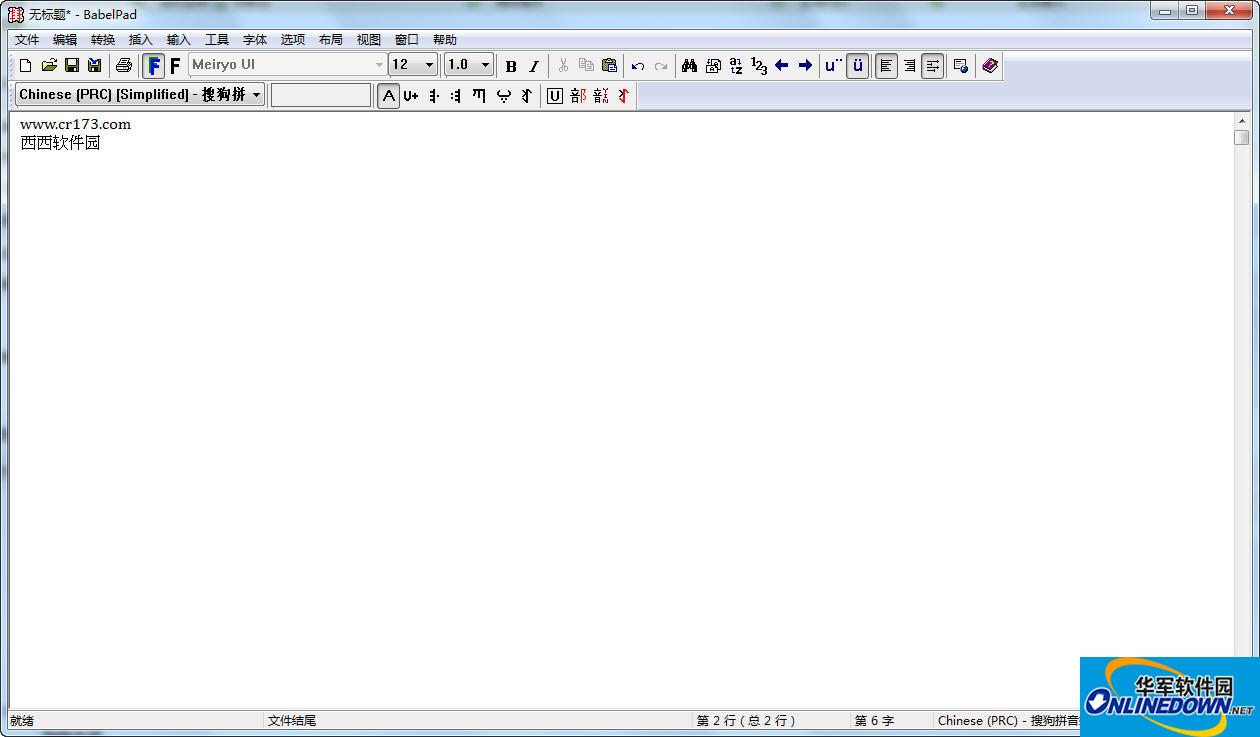Click the open file folder icon
1260x737 pixels.
(x=49, y=66)
